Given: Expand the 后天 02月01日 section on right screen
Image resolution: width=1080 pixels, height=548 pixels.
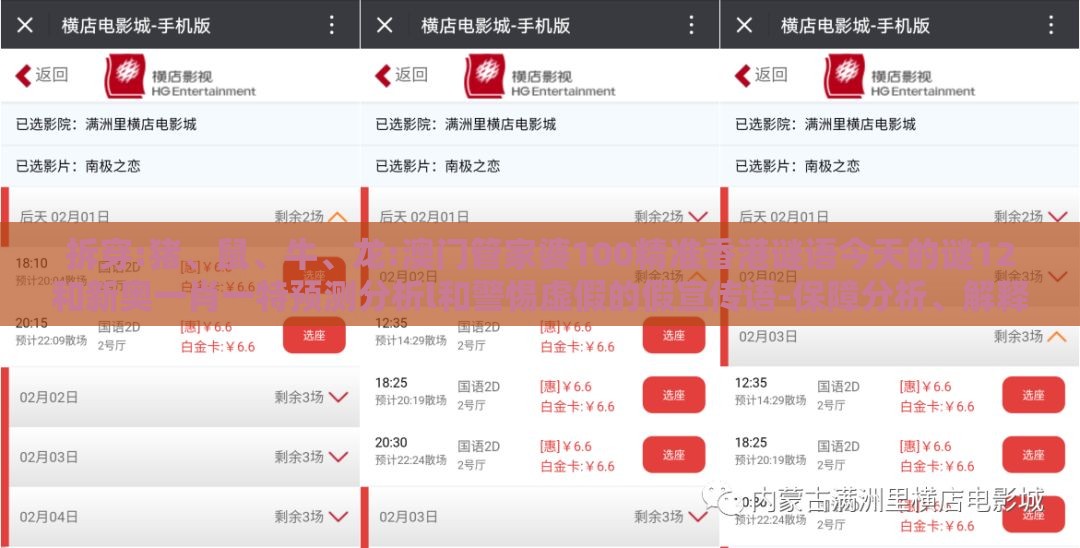Looking at the screenshot, I should 1057,217.
